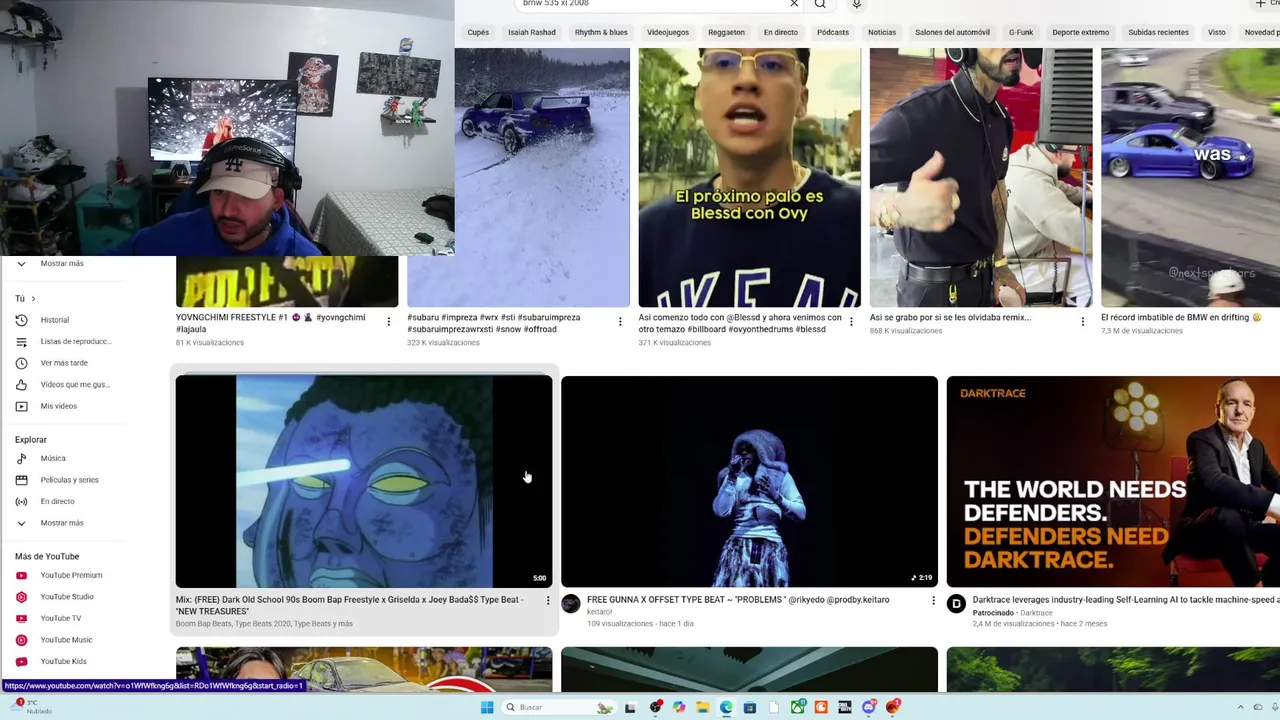The width and height of the screenshot is (1280, 720).
Task: Open Darktrace channel avatar
Action: coord(956,604)
